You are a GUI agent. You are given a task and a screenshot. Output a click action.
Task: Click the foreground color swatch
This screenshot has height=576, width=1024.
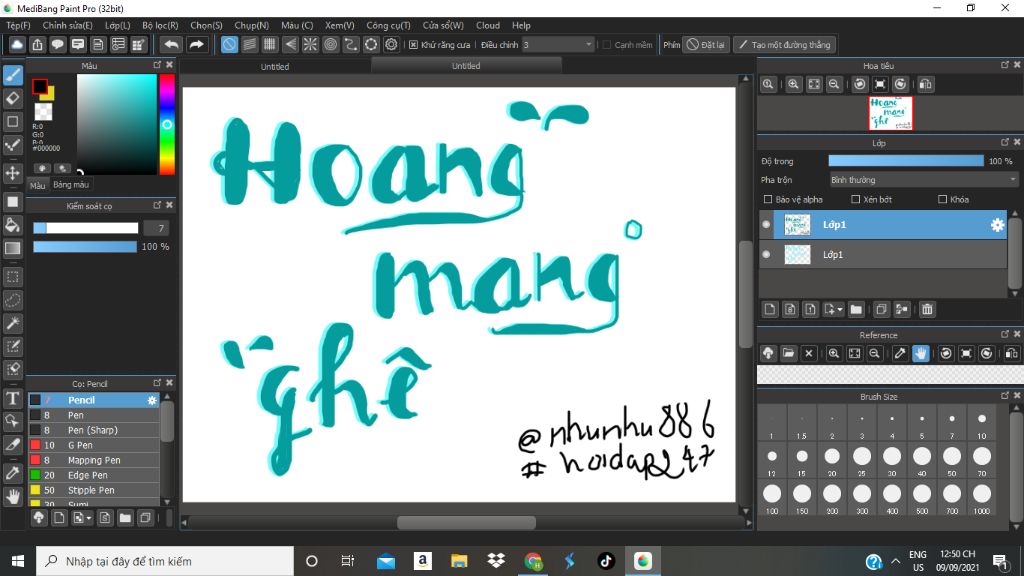coord(40,86)
